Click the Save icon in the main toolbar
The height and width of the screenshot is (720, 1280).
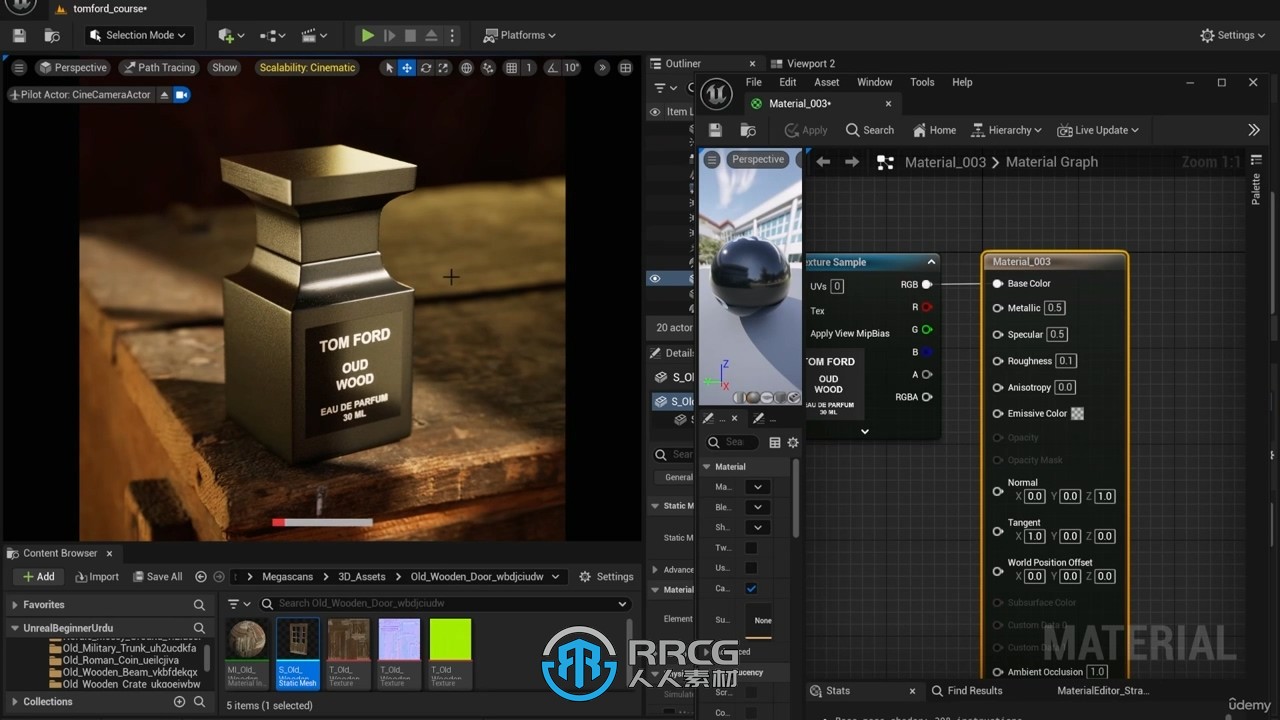19,35
